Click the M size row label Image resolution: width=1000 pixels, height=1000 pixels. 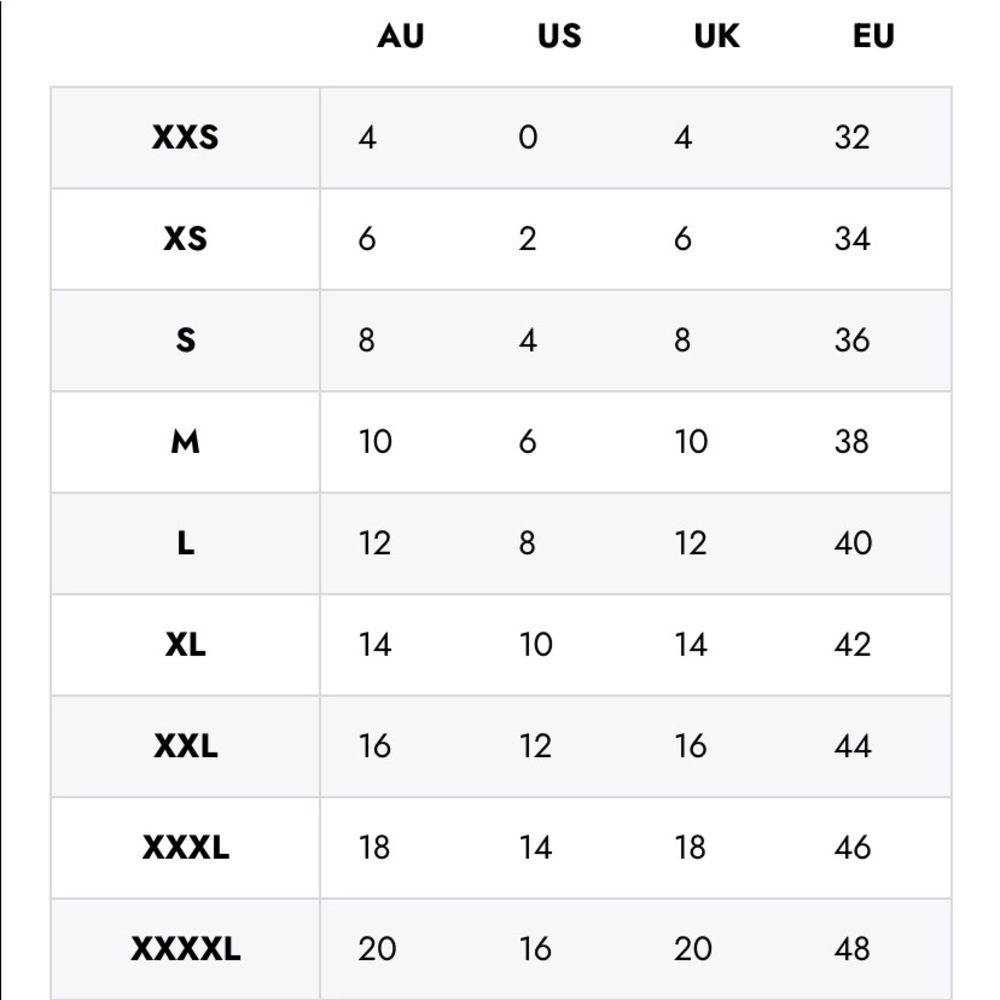click(185, 442)
